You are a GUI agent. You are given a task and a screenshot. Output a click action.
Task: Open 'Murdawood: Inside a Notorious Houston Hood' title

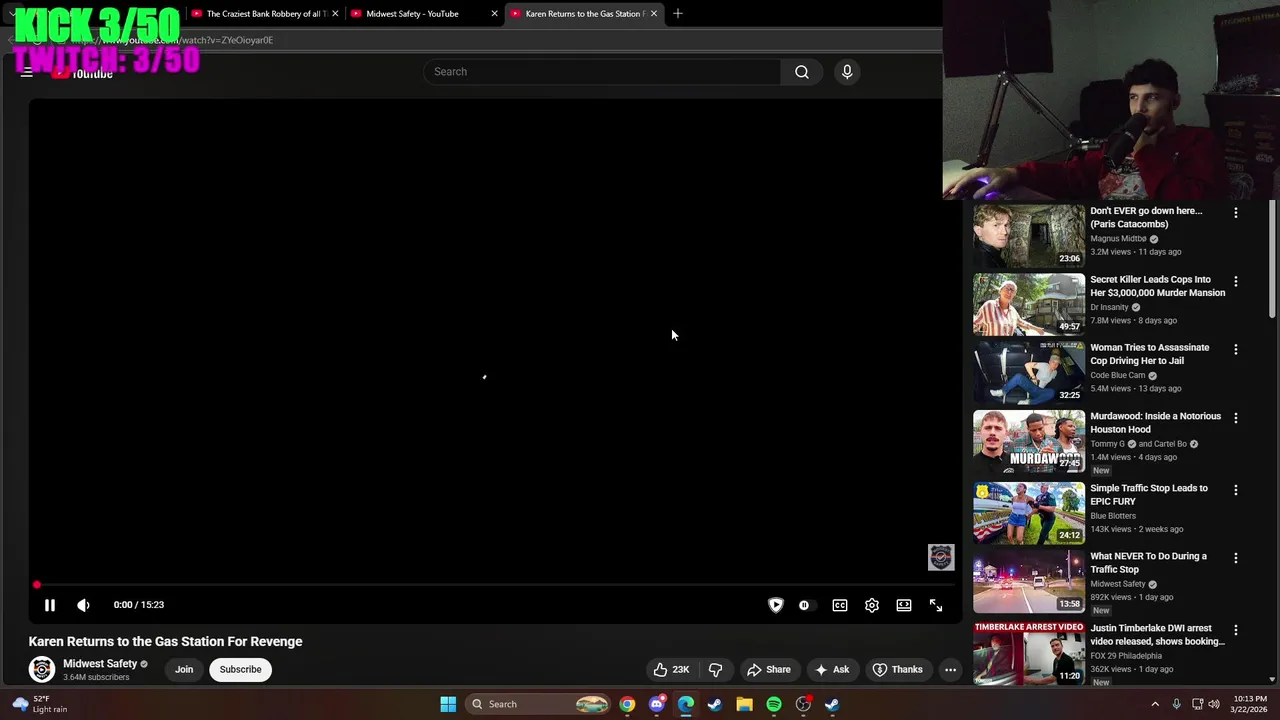1155,423
